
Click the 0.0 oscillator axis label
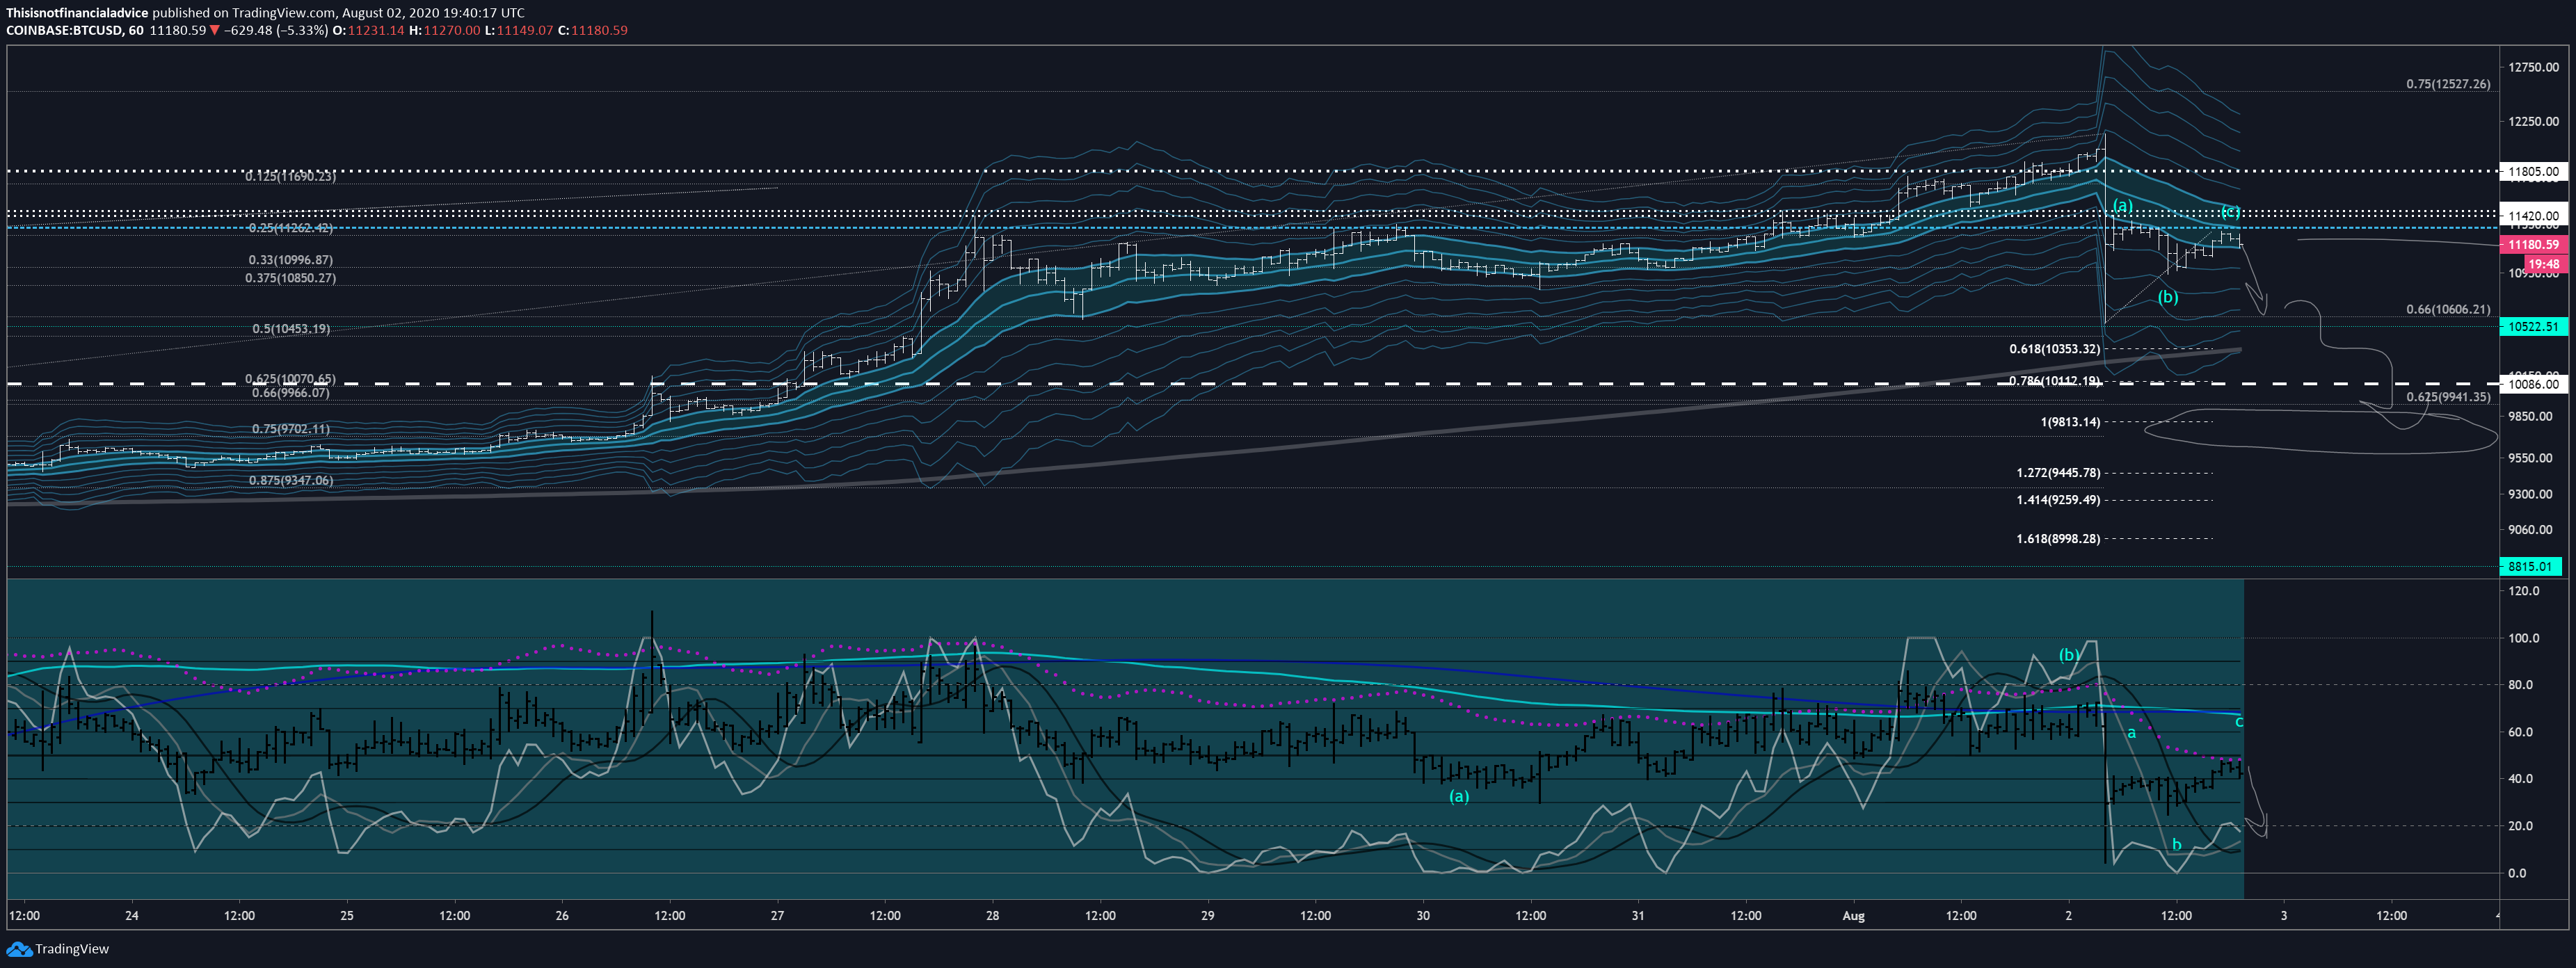point(2516,873)
